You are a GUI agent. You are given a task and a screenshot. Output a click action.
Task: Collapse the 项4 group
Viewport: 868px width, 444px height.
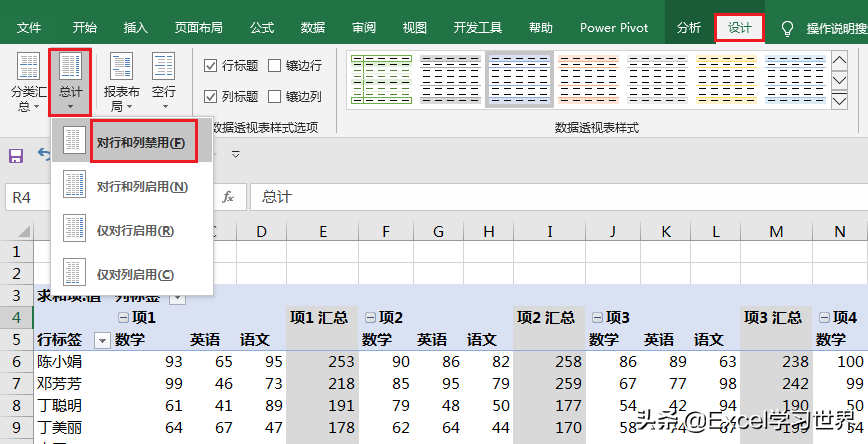pos(824,318)
